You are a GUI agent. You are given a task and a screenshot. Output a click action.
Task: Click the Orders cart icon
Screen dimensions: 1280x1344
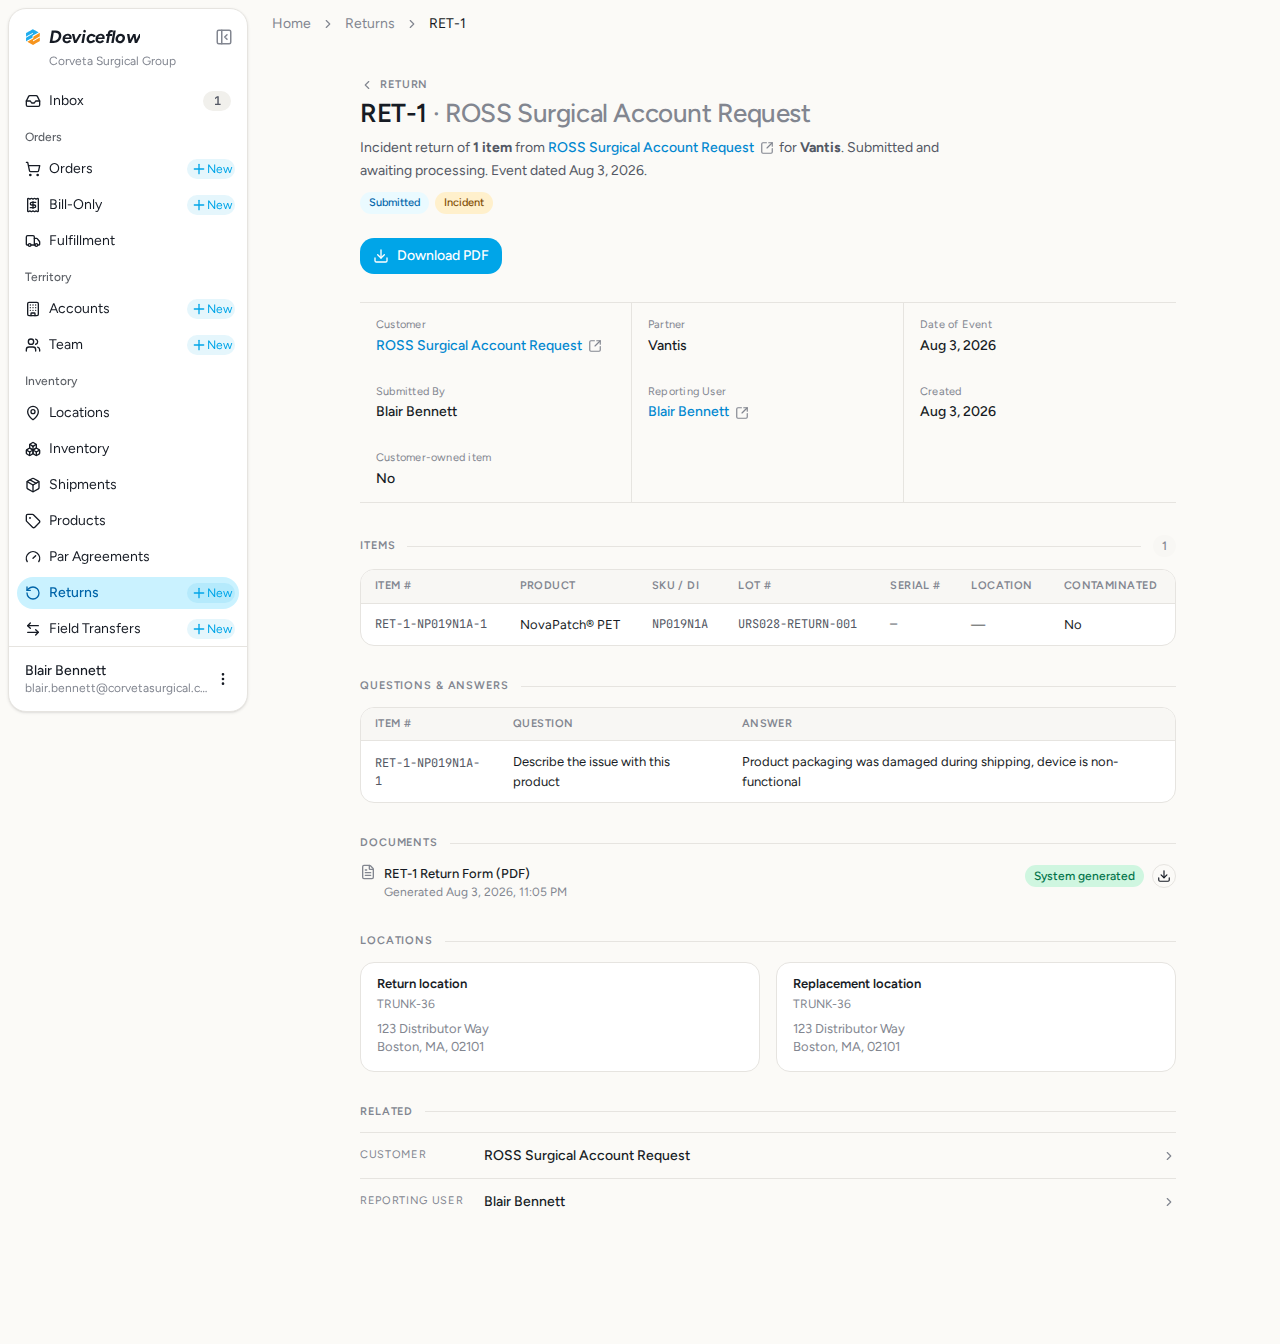coord(33,169)
